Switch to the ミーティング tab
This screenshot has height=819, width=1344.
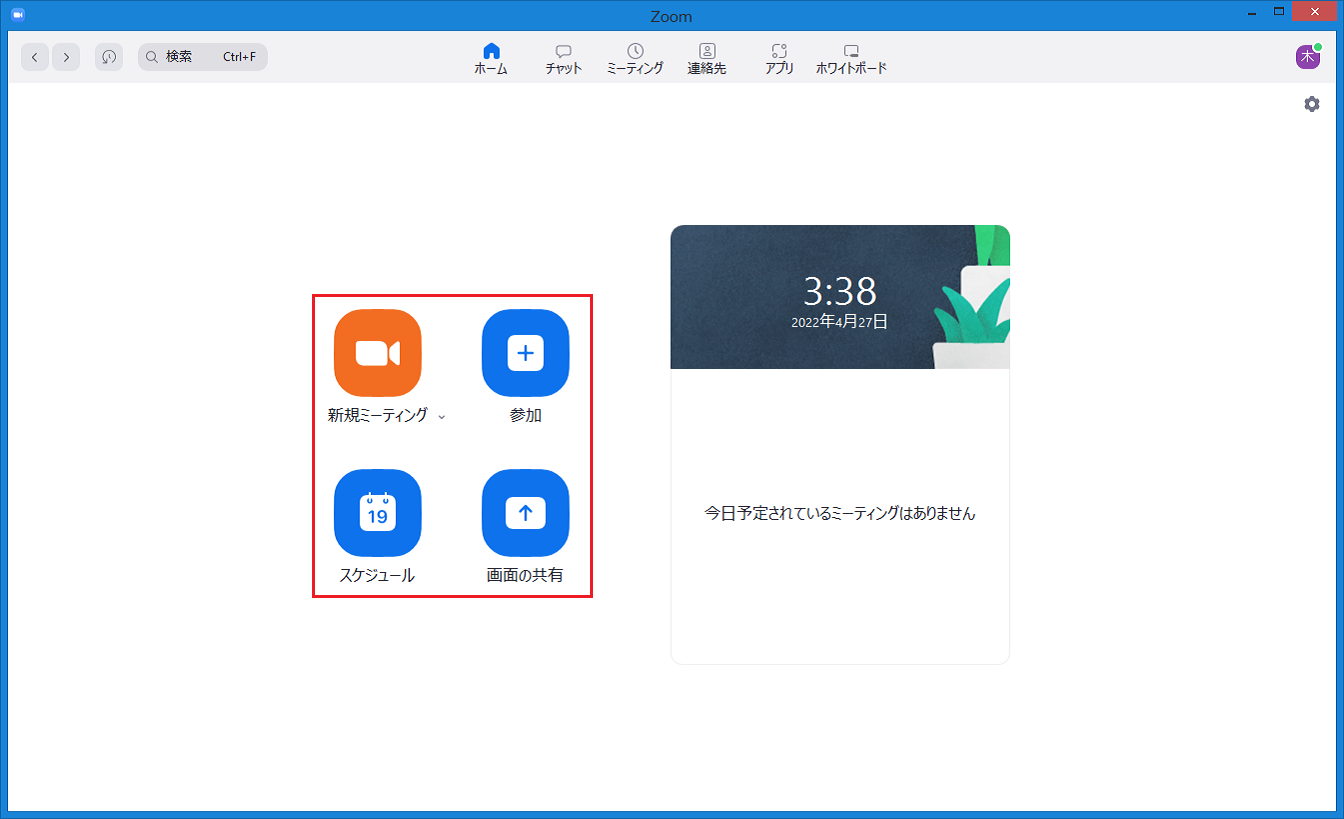coord(635,58)
